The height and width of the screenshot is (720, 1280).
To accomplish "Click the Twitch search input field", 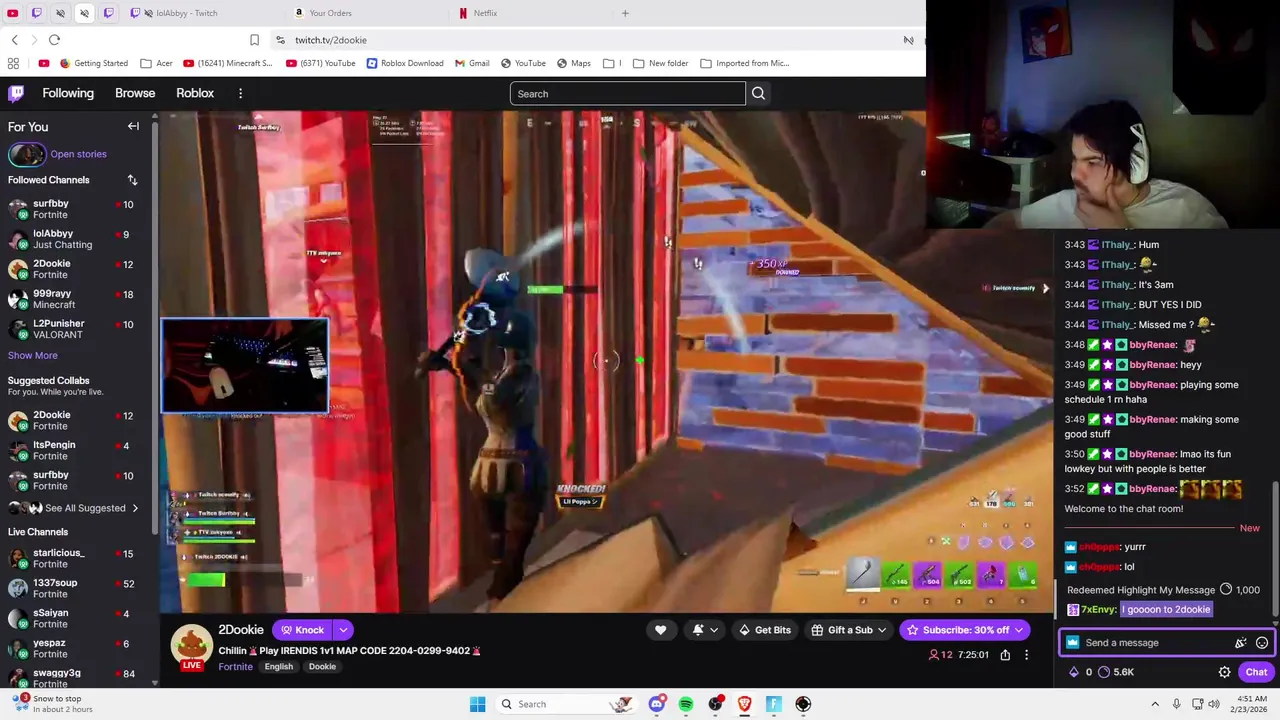I will (627, 94).
